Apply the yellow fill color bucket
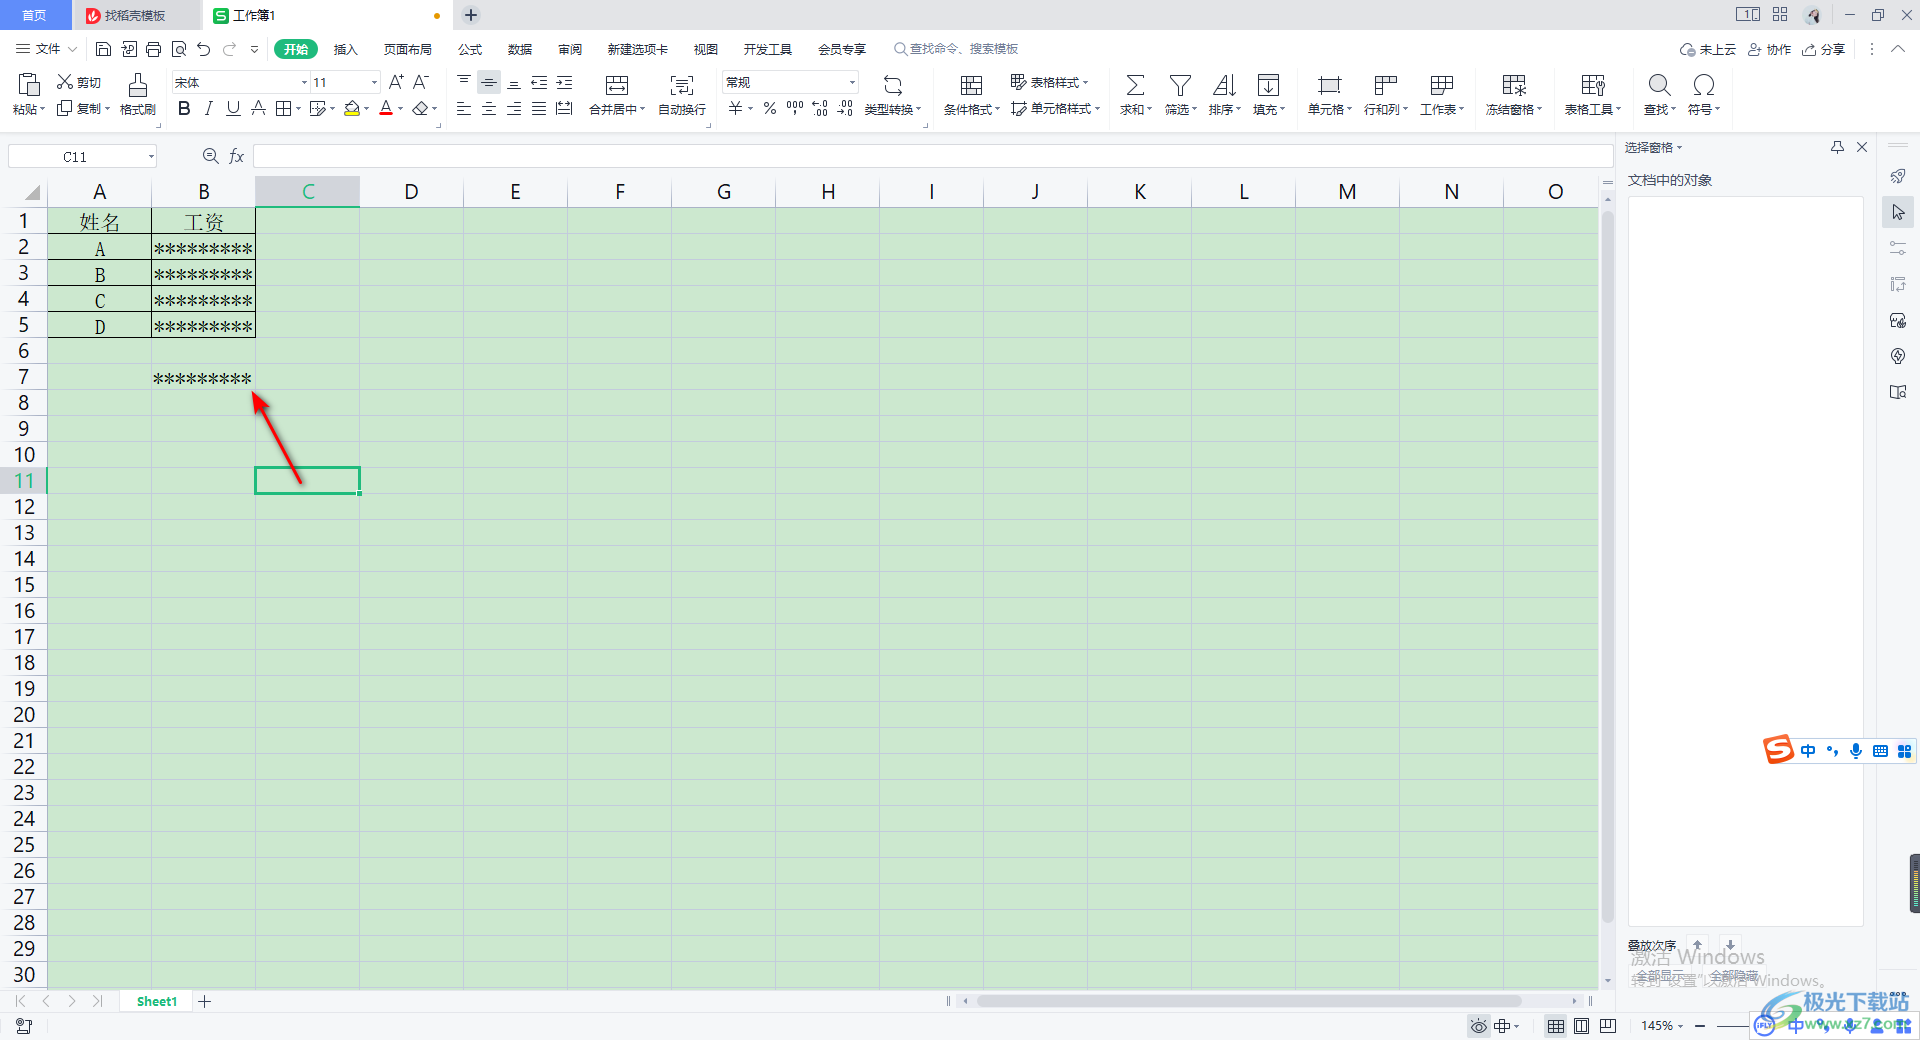Screen dimensions: 1920x1040 (x=352, y=108)
